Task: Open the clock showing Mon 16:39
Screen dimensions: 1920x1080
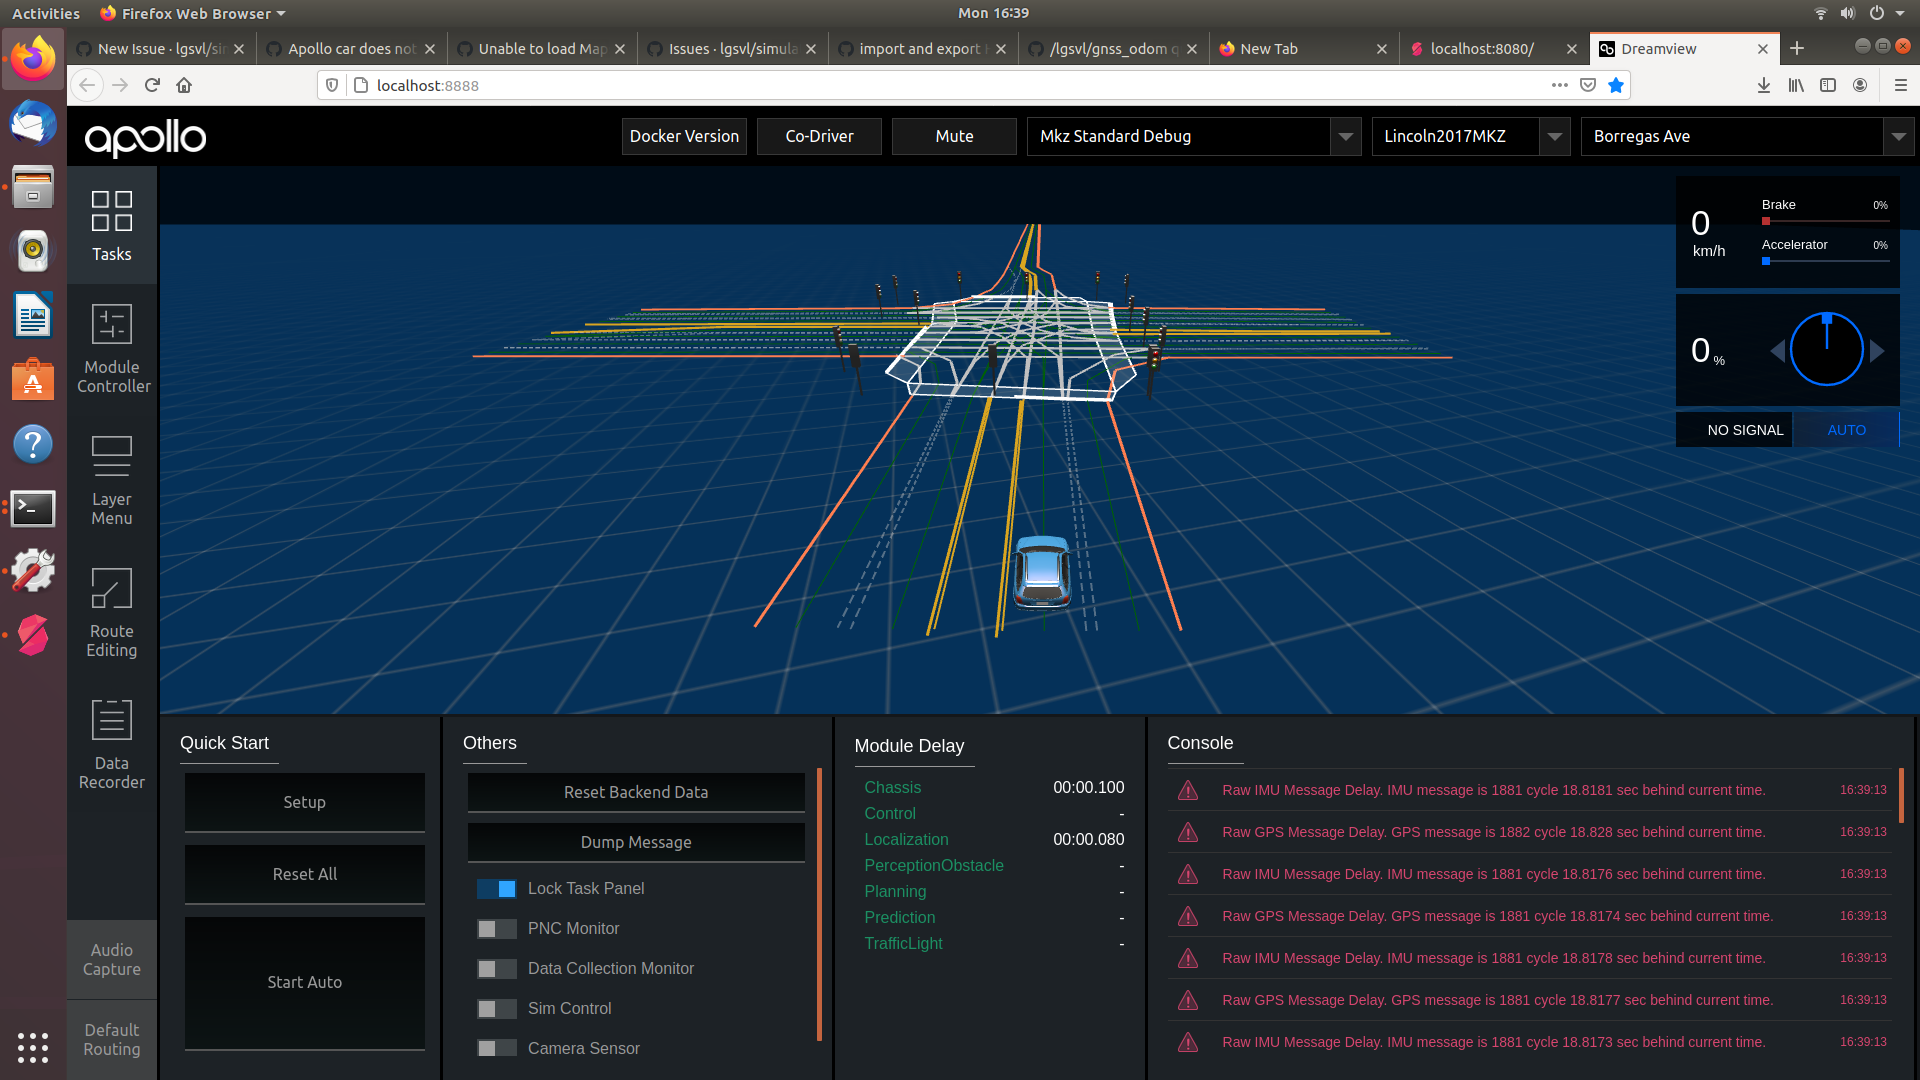Action: click(993, 13)
